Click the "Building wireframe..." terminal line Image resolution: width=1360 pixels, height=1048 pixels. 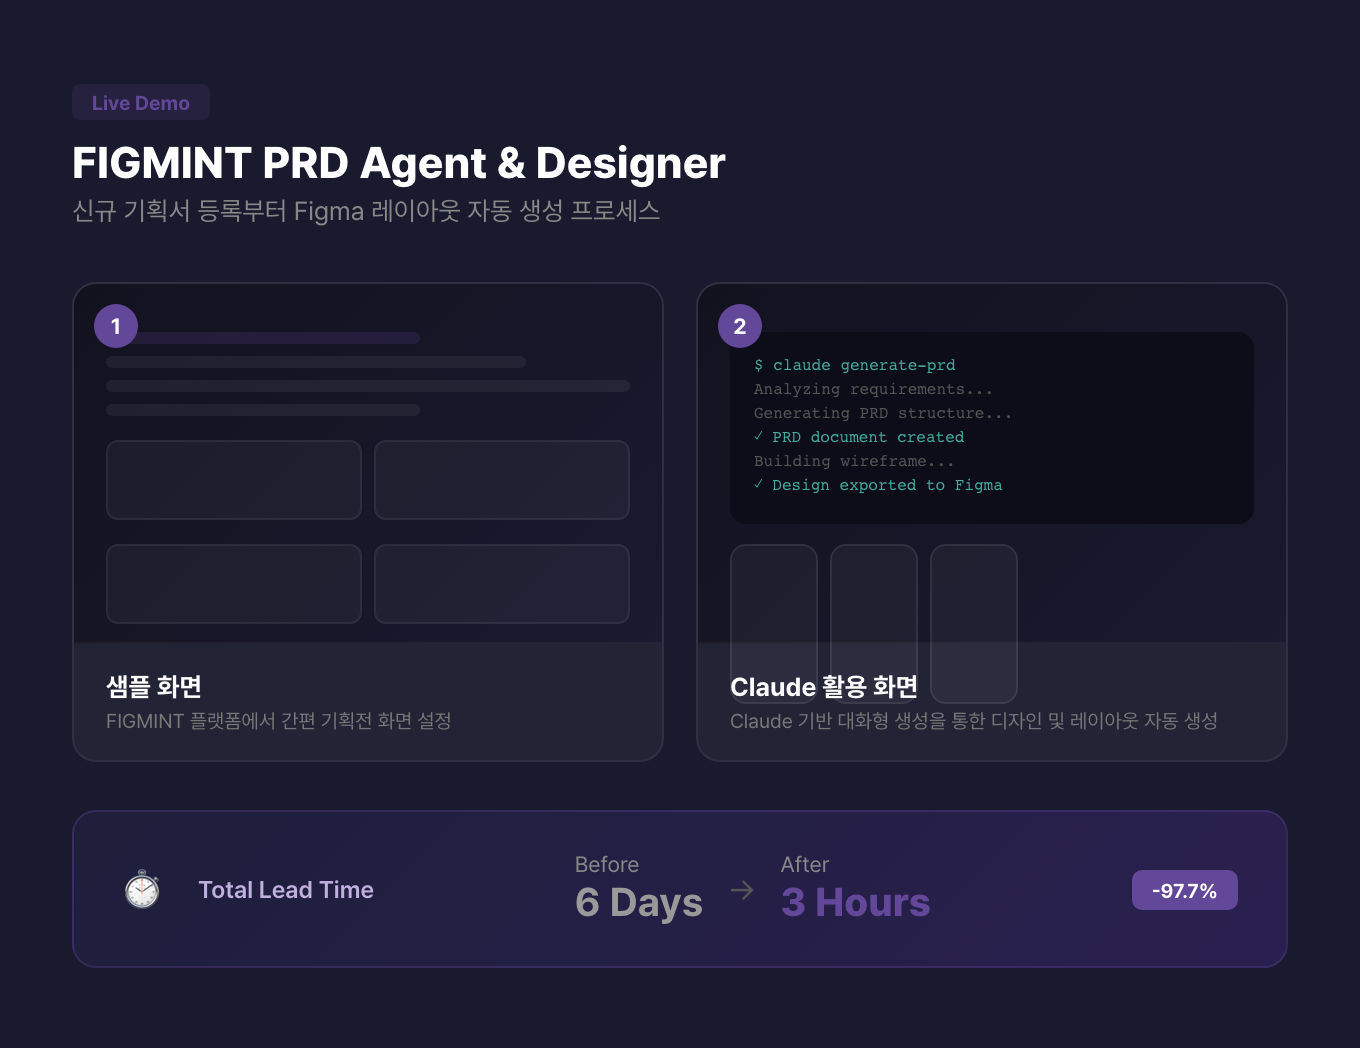854,461
